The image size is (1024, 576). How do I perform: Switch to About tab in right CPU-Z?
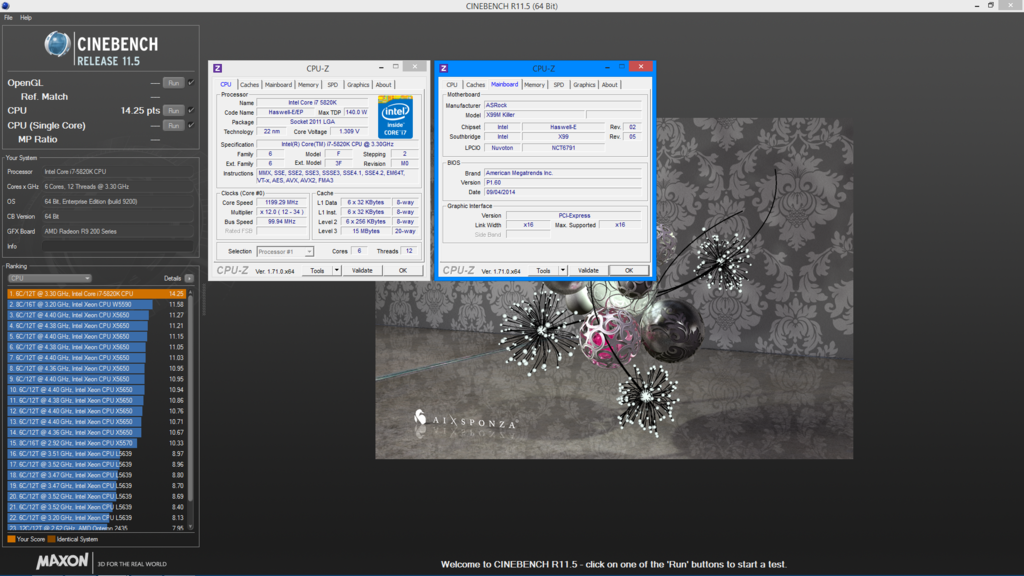click(x=609, y=85)
